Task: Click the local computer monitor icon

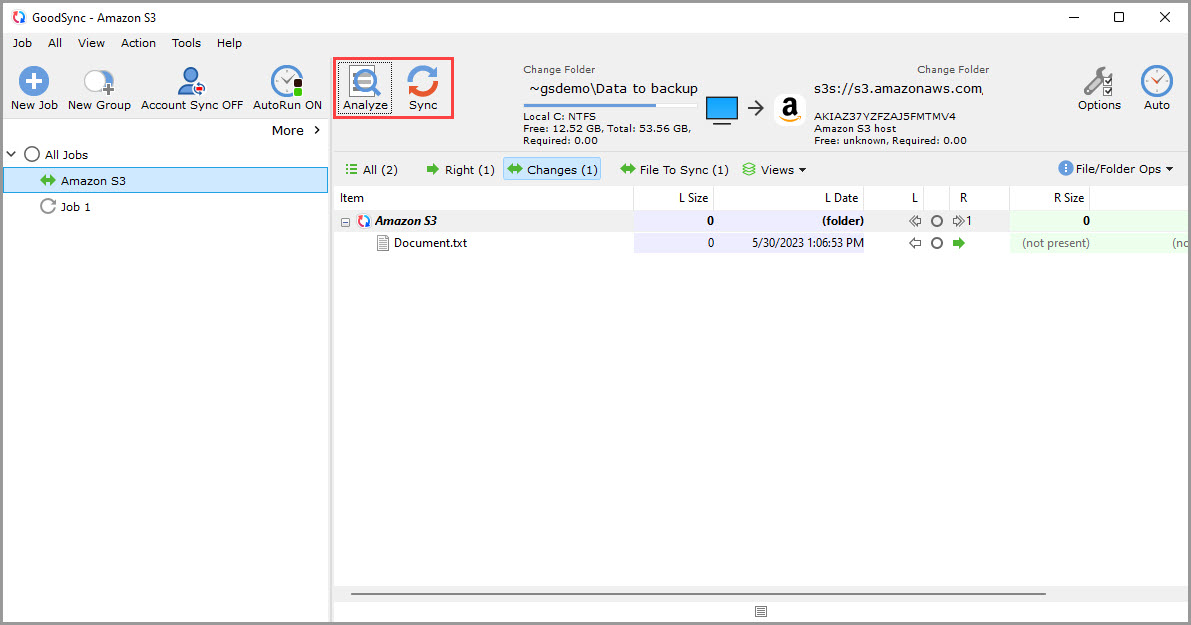Action: pyautogui.click(x=722, y=108)
